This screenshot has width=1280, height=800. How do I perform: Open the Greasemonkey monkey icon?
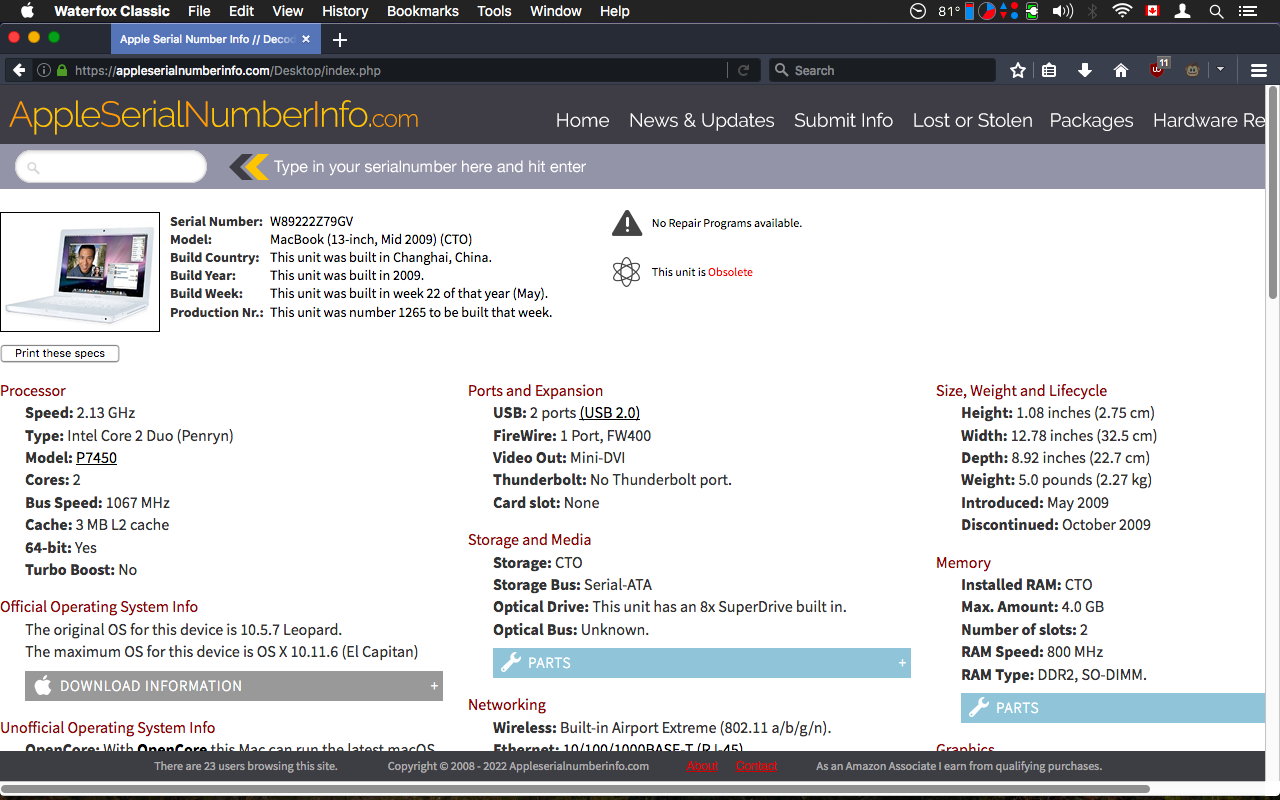click(1192, 70)
